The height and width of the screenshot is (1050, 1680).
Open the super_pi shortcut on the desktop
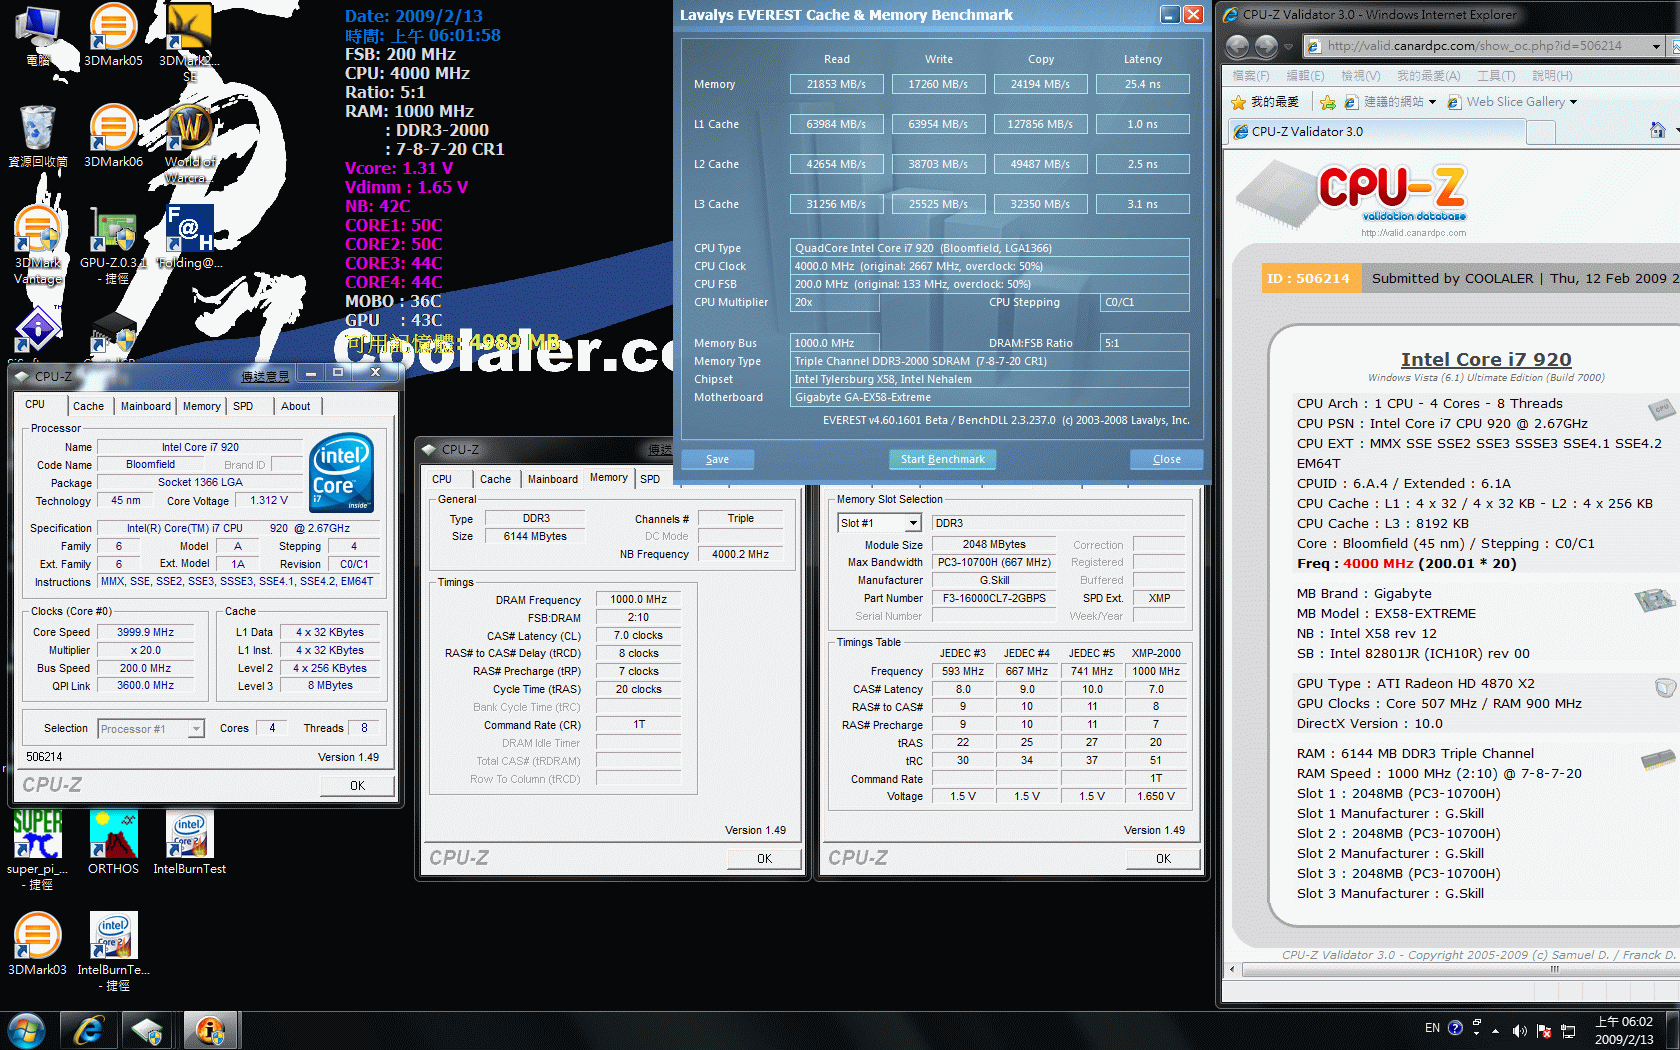(38, 849)
